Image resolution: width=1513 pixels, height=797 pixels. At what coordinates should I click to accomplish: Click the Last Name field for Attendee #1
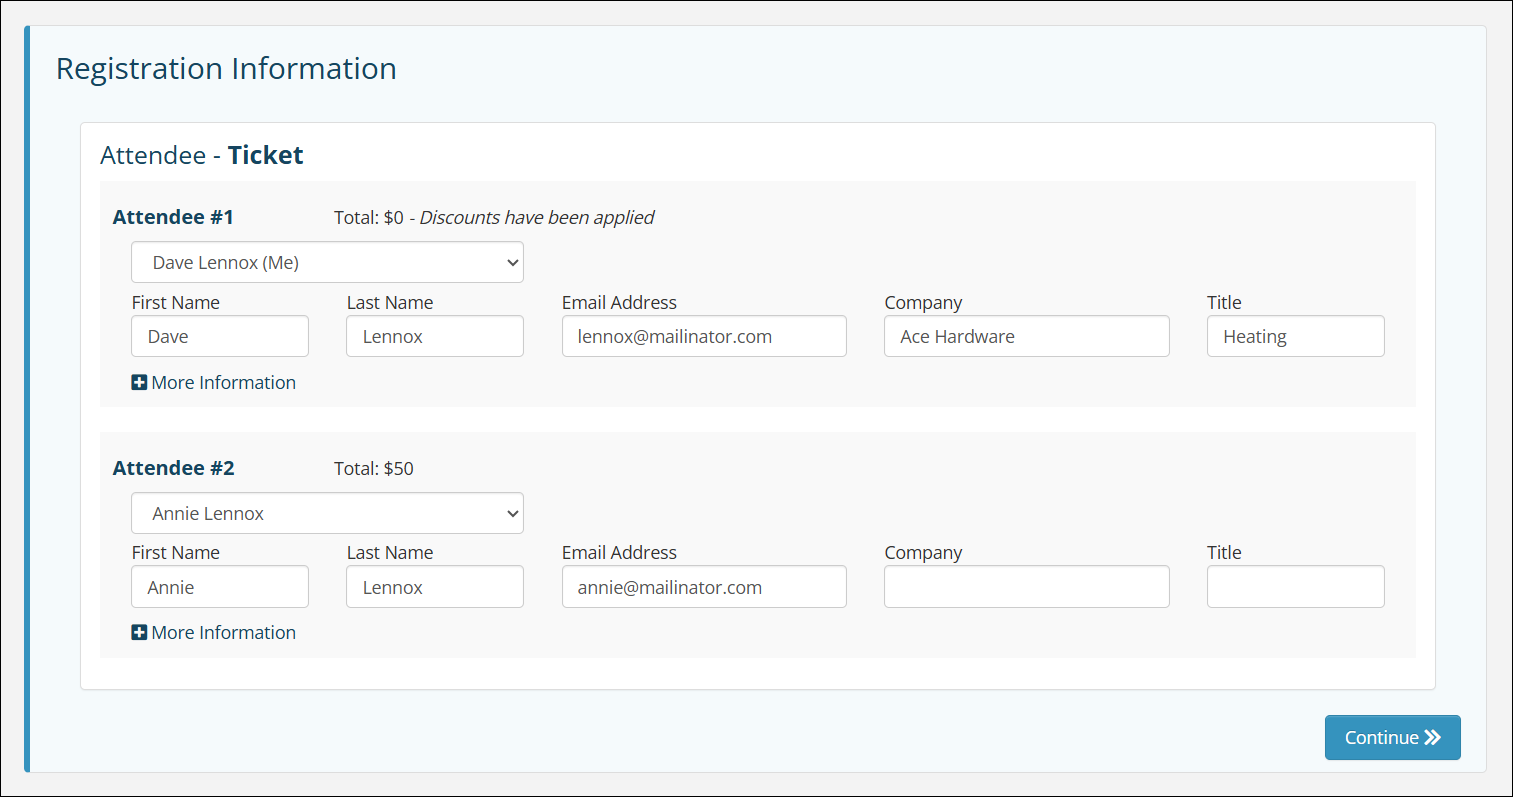[435, 337]
